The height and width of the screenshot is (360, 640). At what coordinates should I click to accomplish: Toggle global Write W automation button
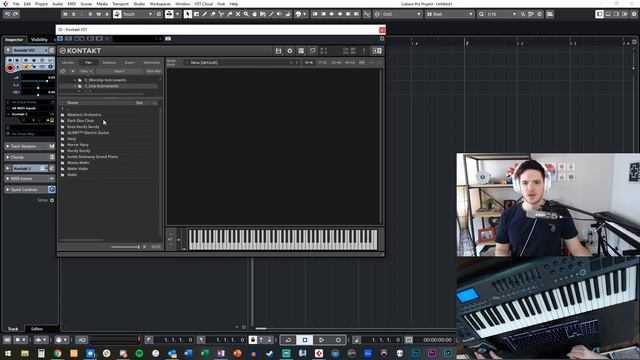(x=98, y=14)
